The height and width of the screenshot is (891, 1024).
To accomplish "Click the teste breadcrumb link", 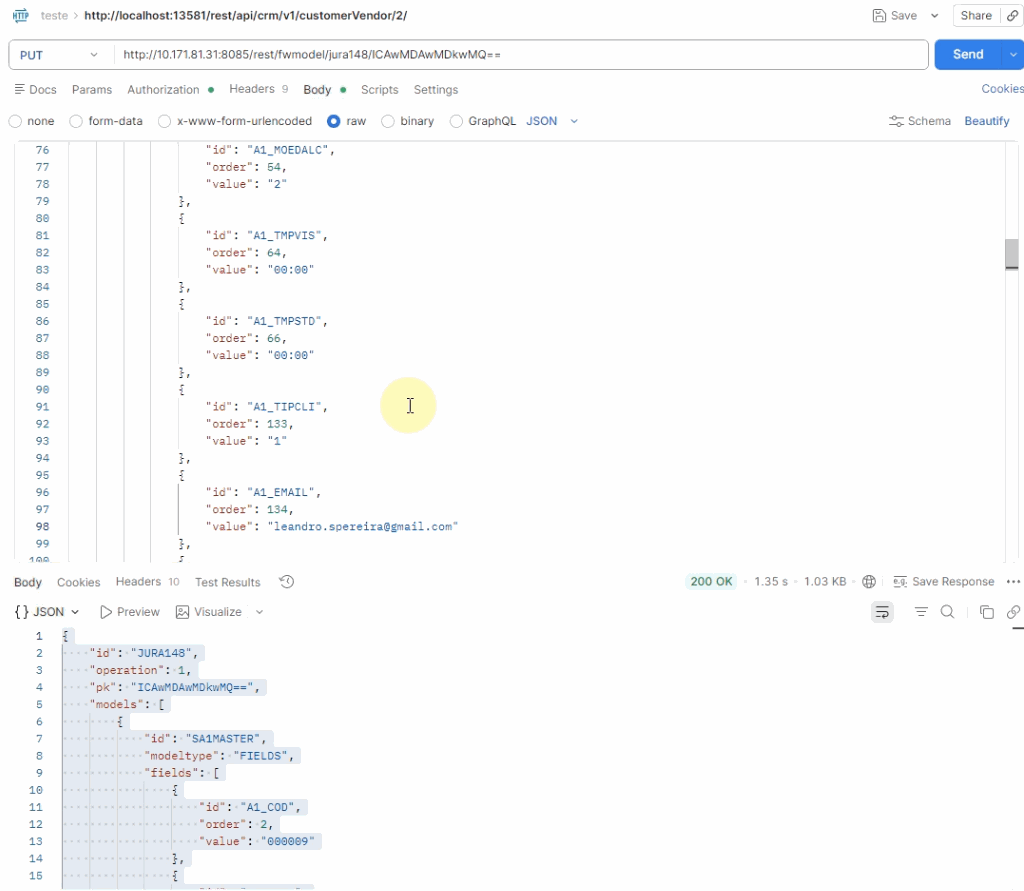I will (x=54, y=16).
